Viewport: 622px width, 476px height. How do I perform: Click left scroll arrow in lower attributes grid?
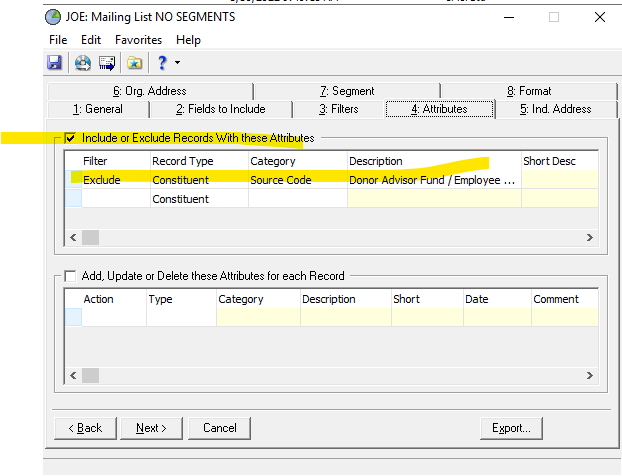(73, 376)
